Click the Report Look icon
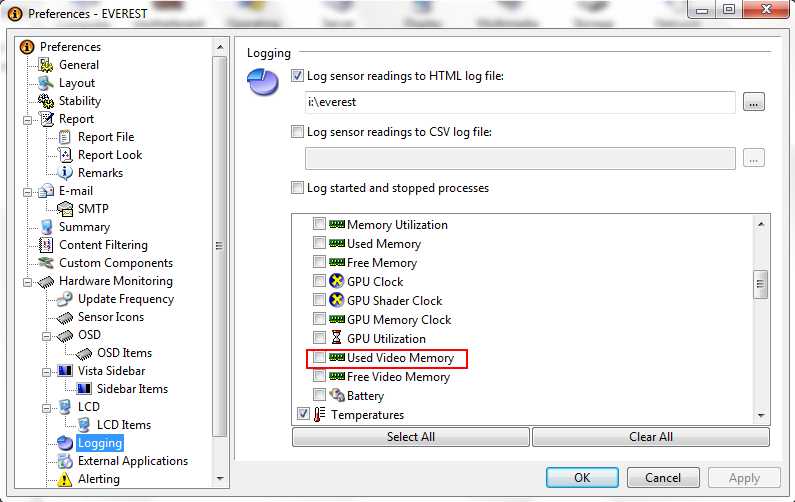 [x=65, y=155]
